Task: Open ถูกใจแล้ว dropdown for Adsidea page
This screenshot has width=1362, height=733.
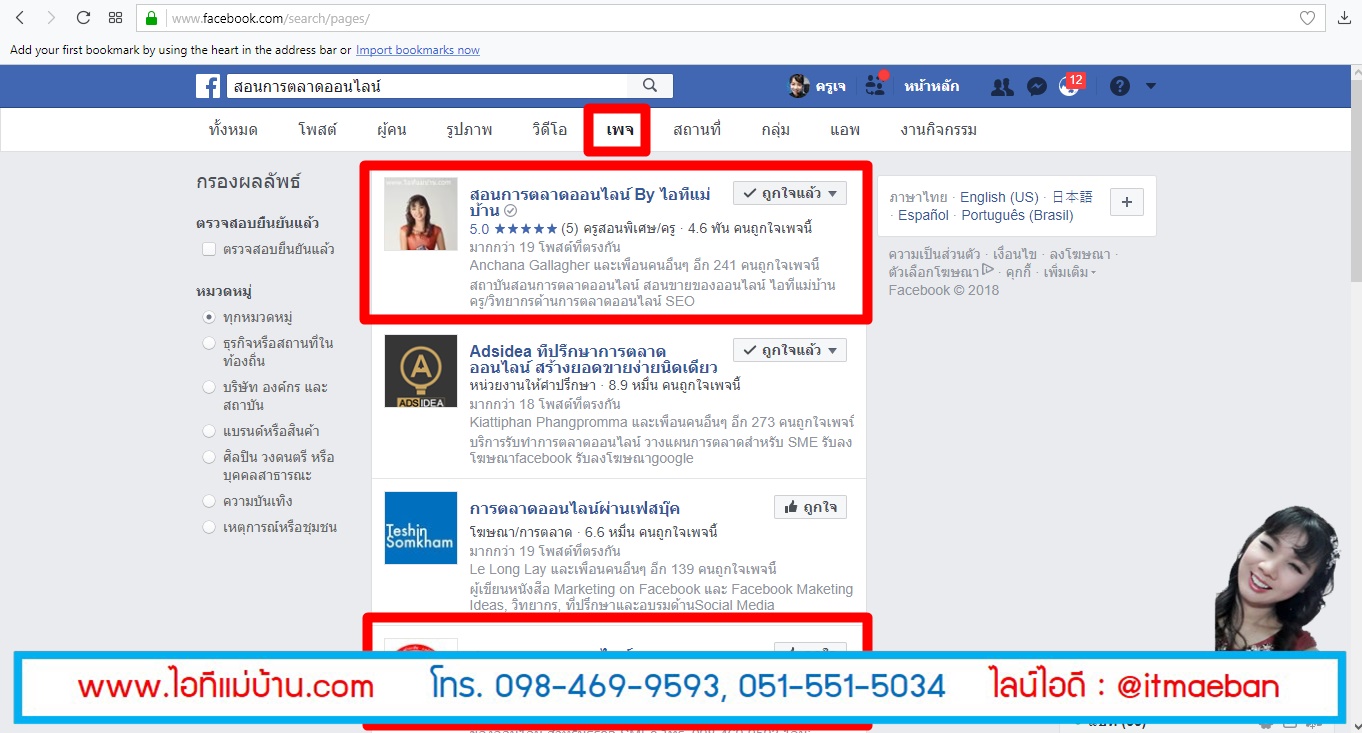Action: (x=790, y=350)
